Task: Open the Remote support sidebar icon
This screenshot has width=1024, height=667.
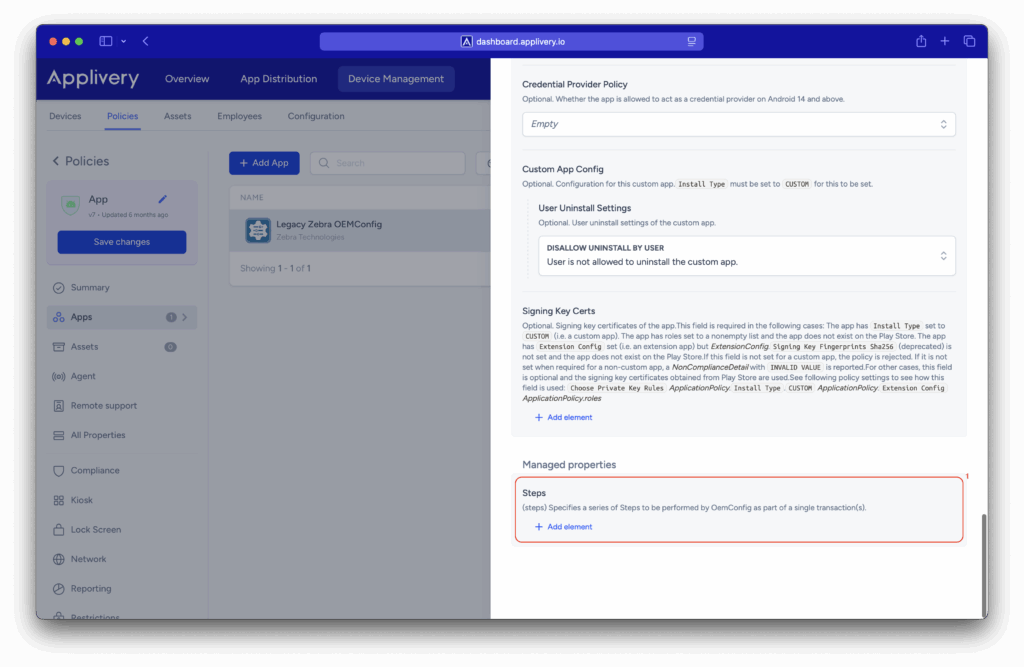Action: (x=58, y=406)
